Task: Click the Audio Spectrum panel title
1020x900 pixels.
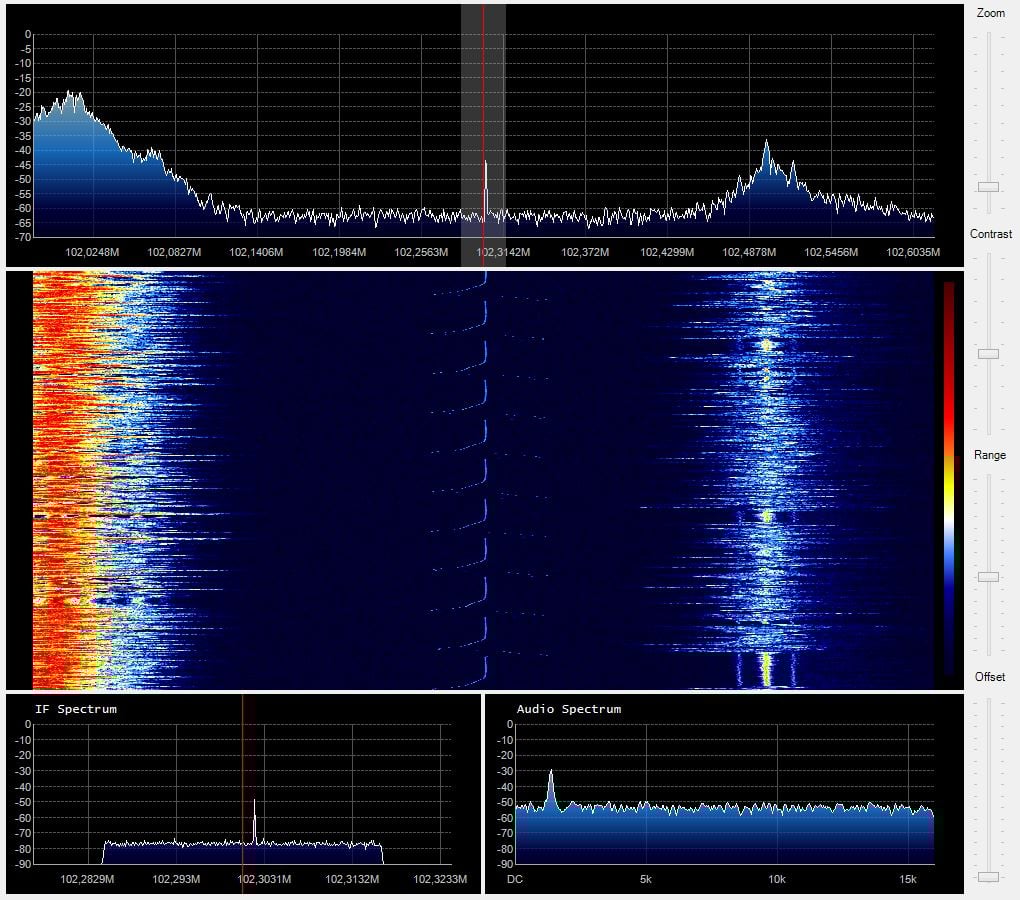Action: click(569, 709)
